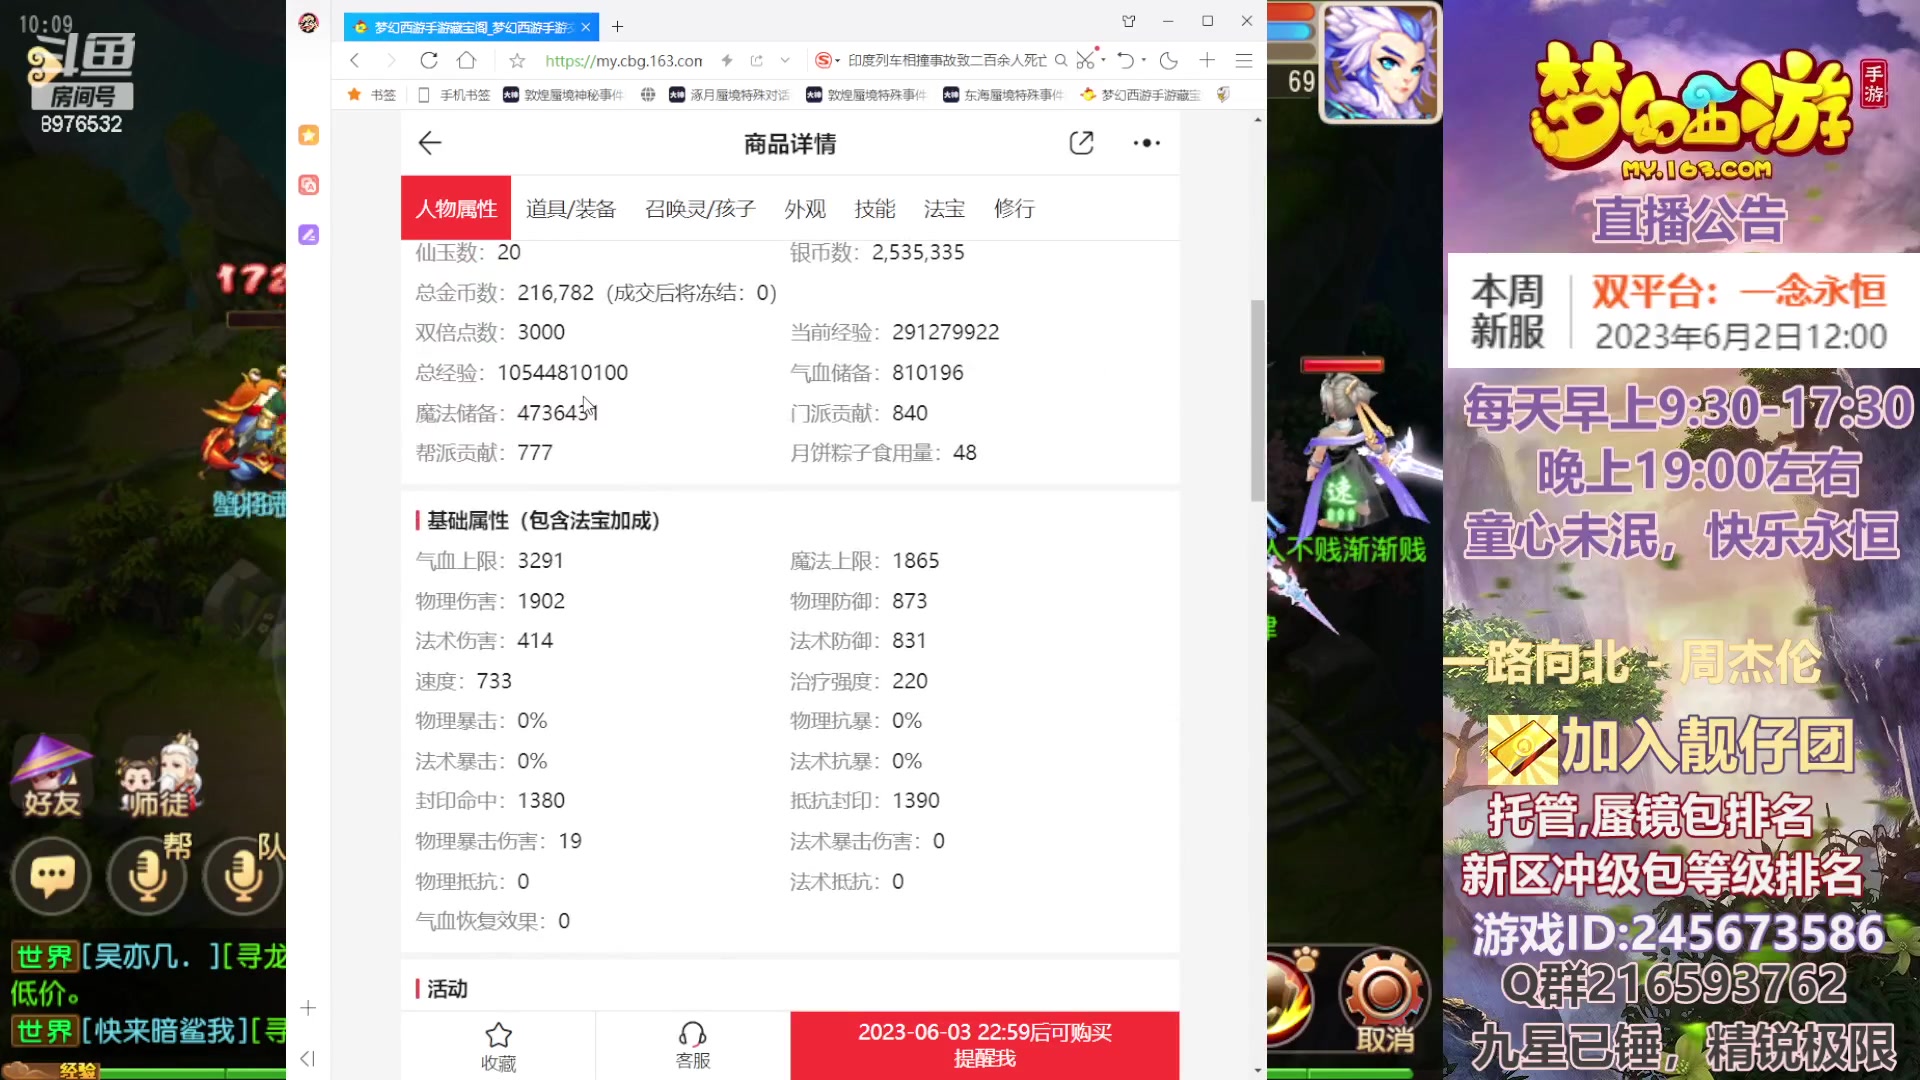The width and height of the screenshot is (1920, 1080).
Task: Switch to the 修行 tab
Action: [x=1014, y=209]
